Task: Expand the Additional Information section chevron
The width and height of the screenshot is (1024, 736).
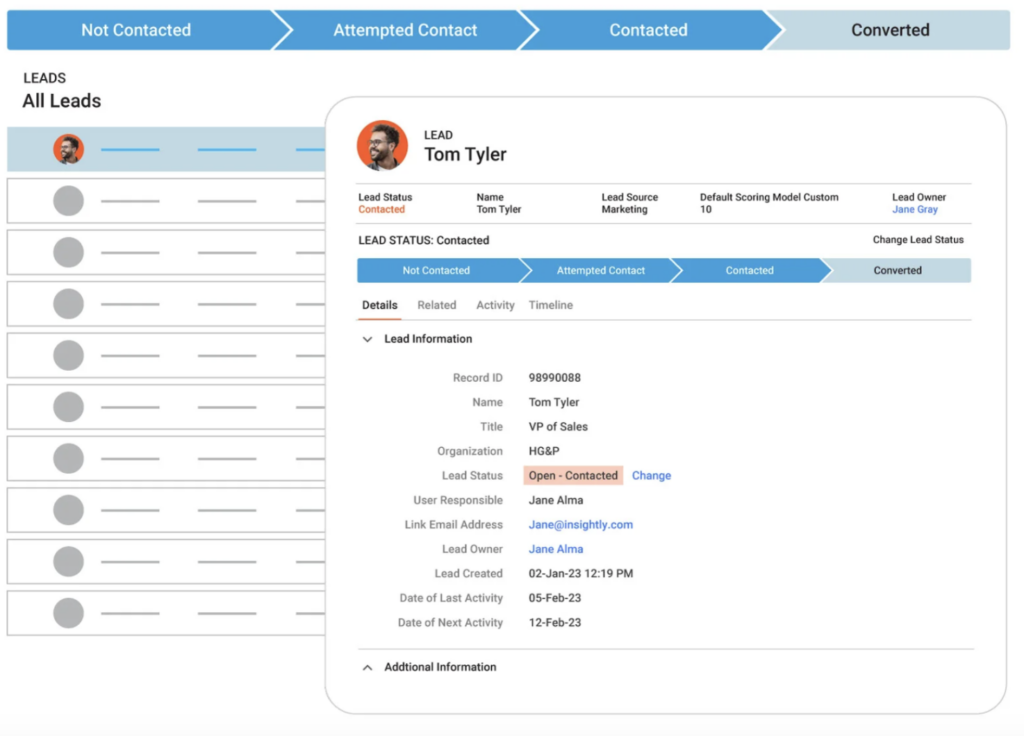Action: 367,667
